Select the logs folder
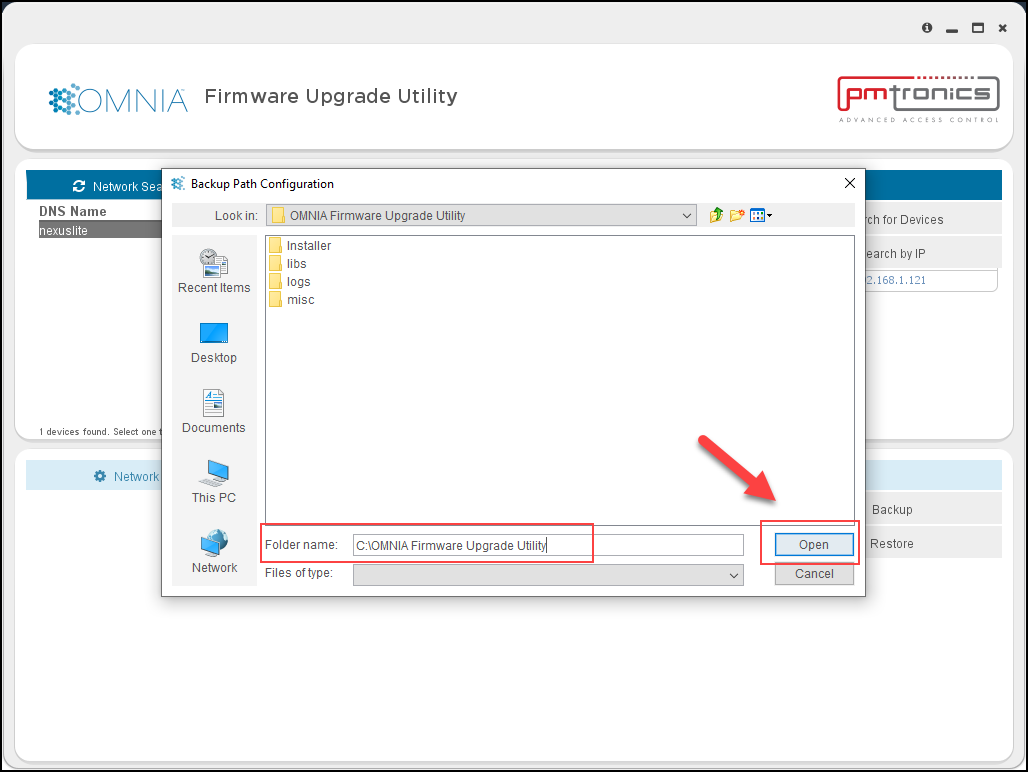The image size is (1028, 772). click(x=290, y=282)
